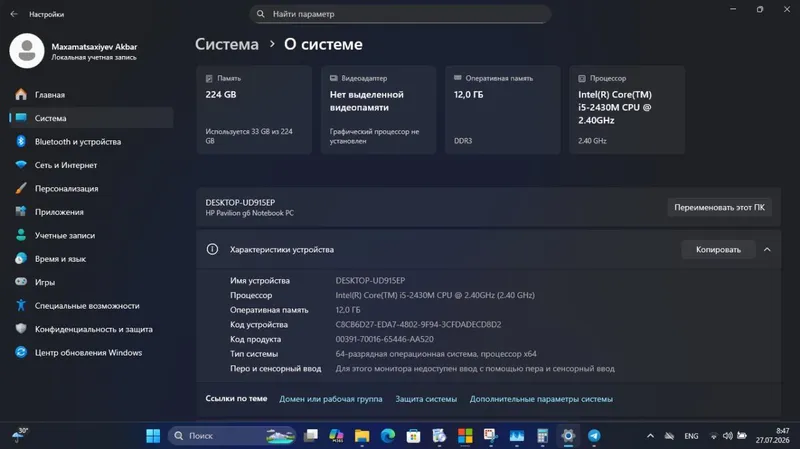Click the Settings gear taskbar icon
The image size is (800, 449).
(x=568, y=436)
